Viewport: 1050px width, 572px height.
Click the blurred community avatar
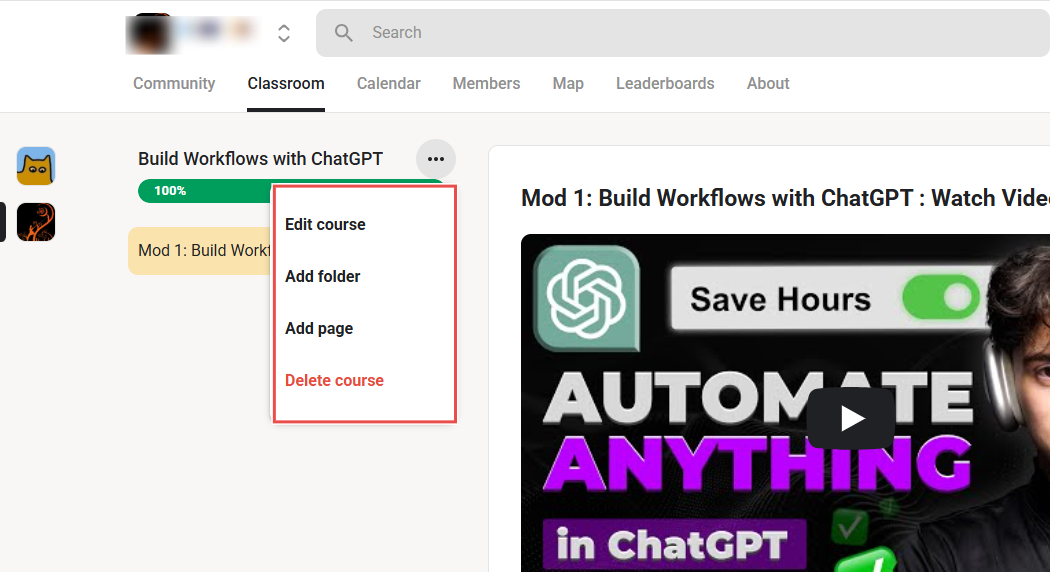point(151,33)
